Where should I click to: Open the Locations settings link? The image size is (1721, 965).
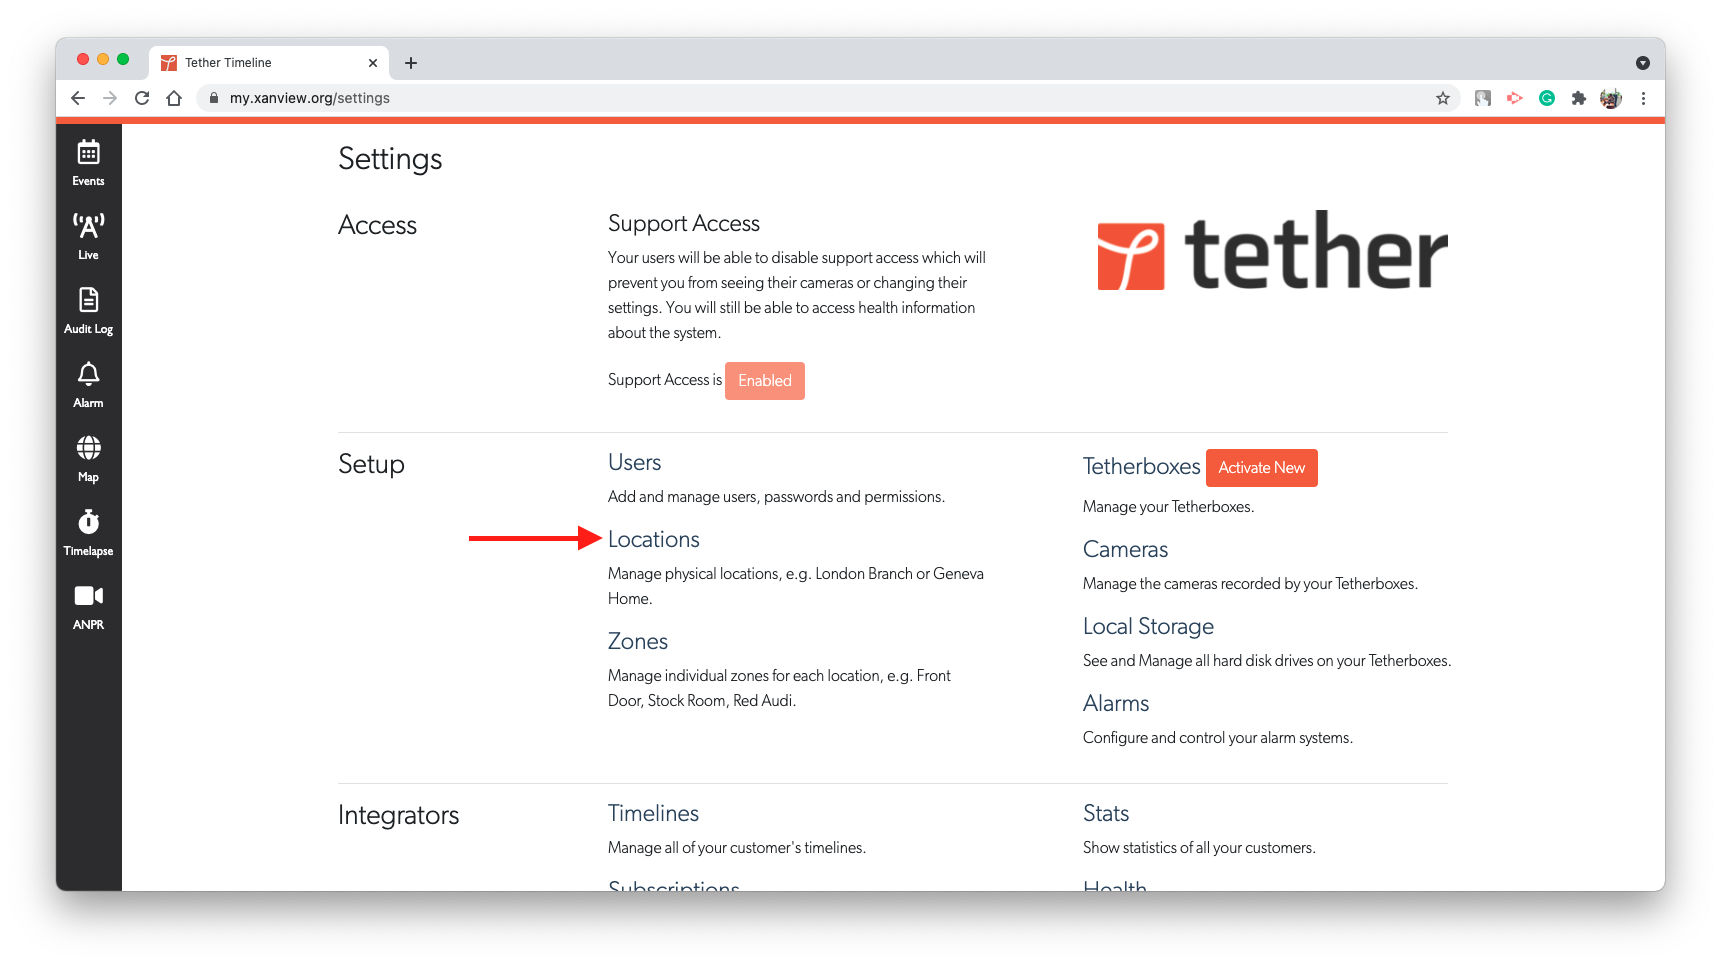[x=653, y=539]
